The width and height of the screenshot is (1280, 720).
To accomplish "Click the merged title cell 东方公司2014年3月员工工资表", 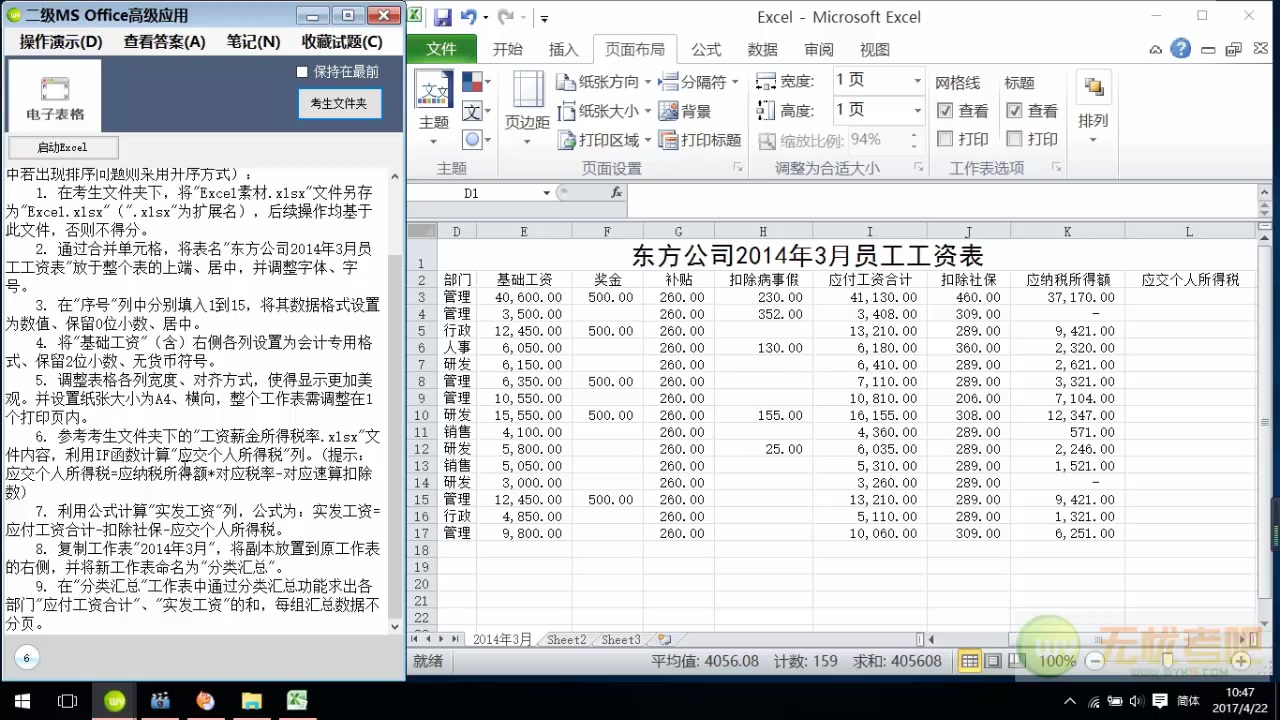I will 807,255.
